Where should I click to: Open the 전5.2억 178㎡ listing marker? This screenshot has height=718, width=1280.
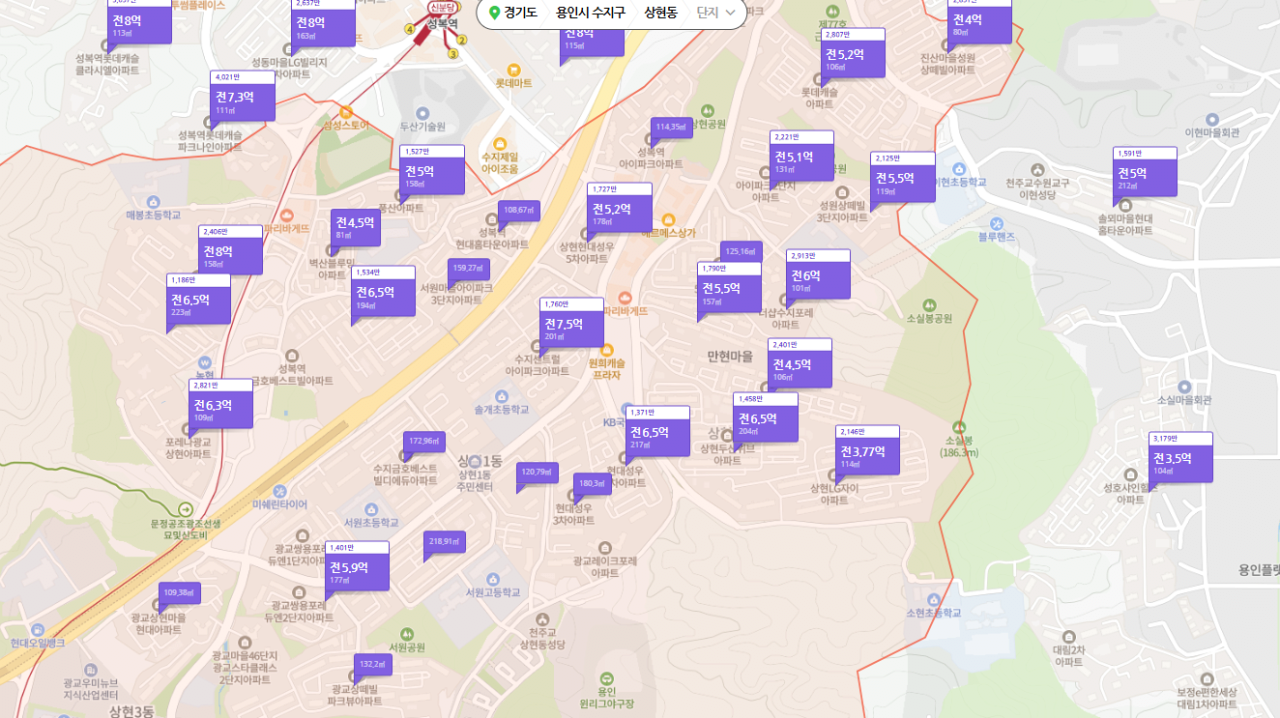[620, 207]
